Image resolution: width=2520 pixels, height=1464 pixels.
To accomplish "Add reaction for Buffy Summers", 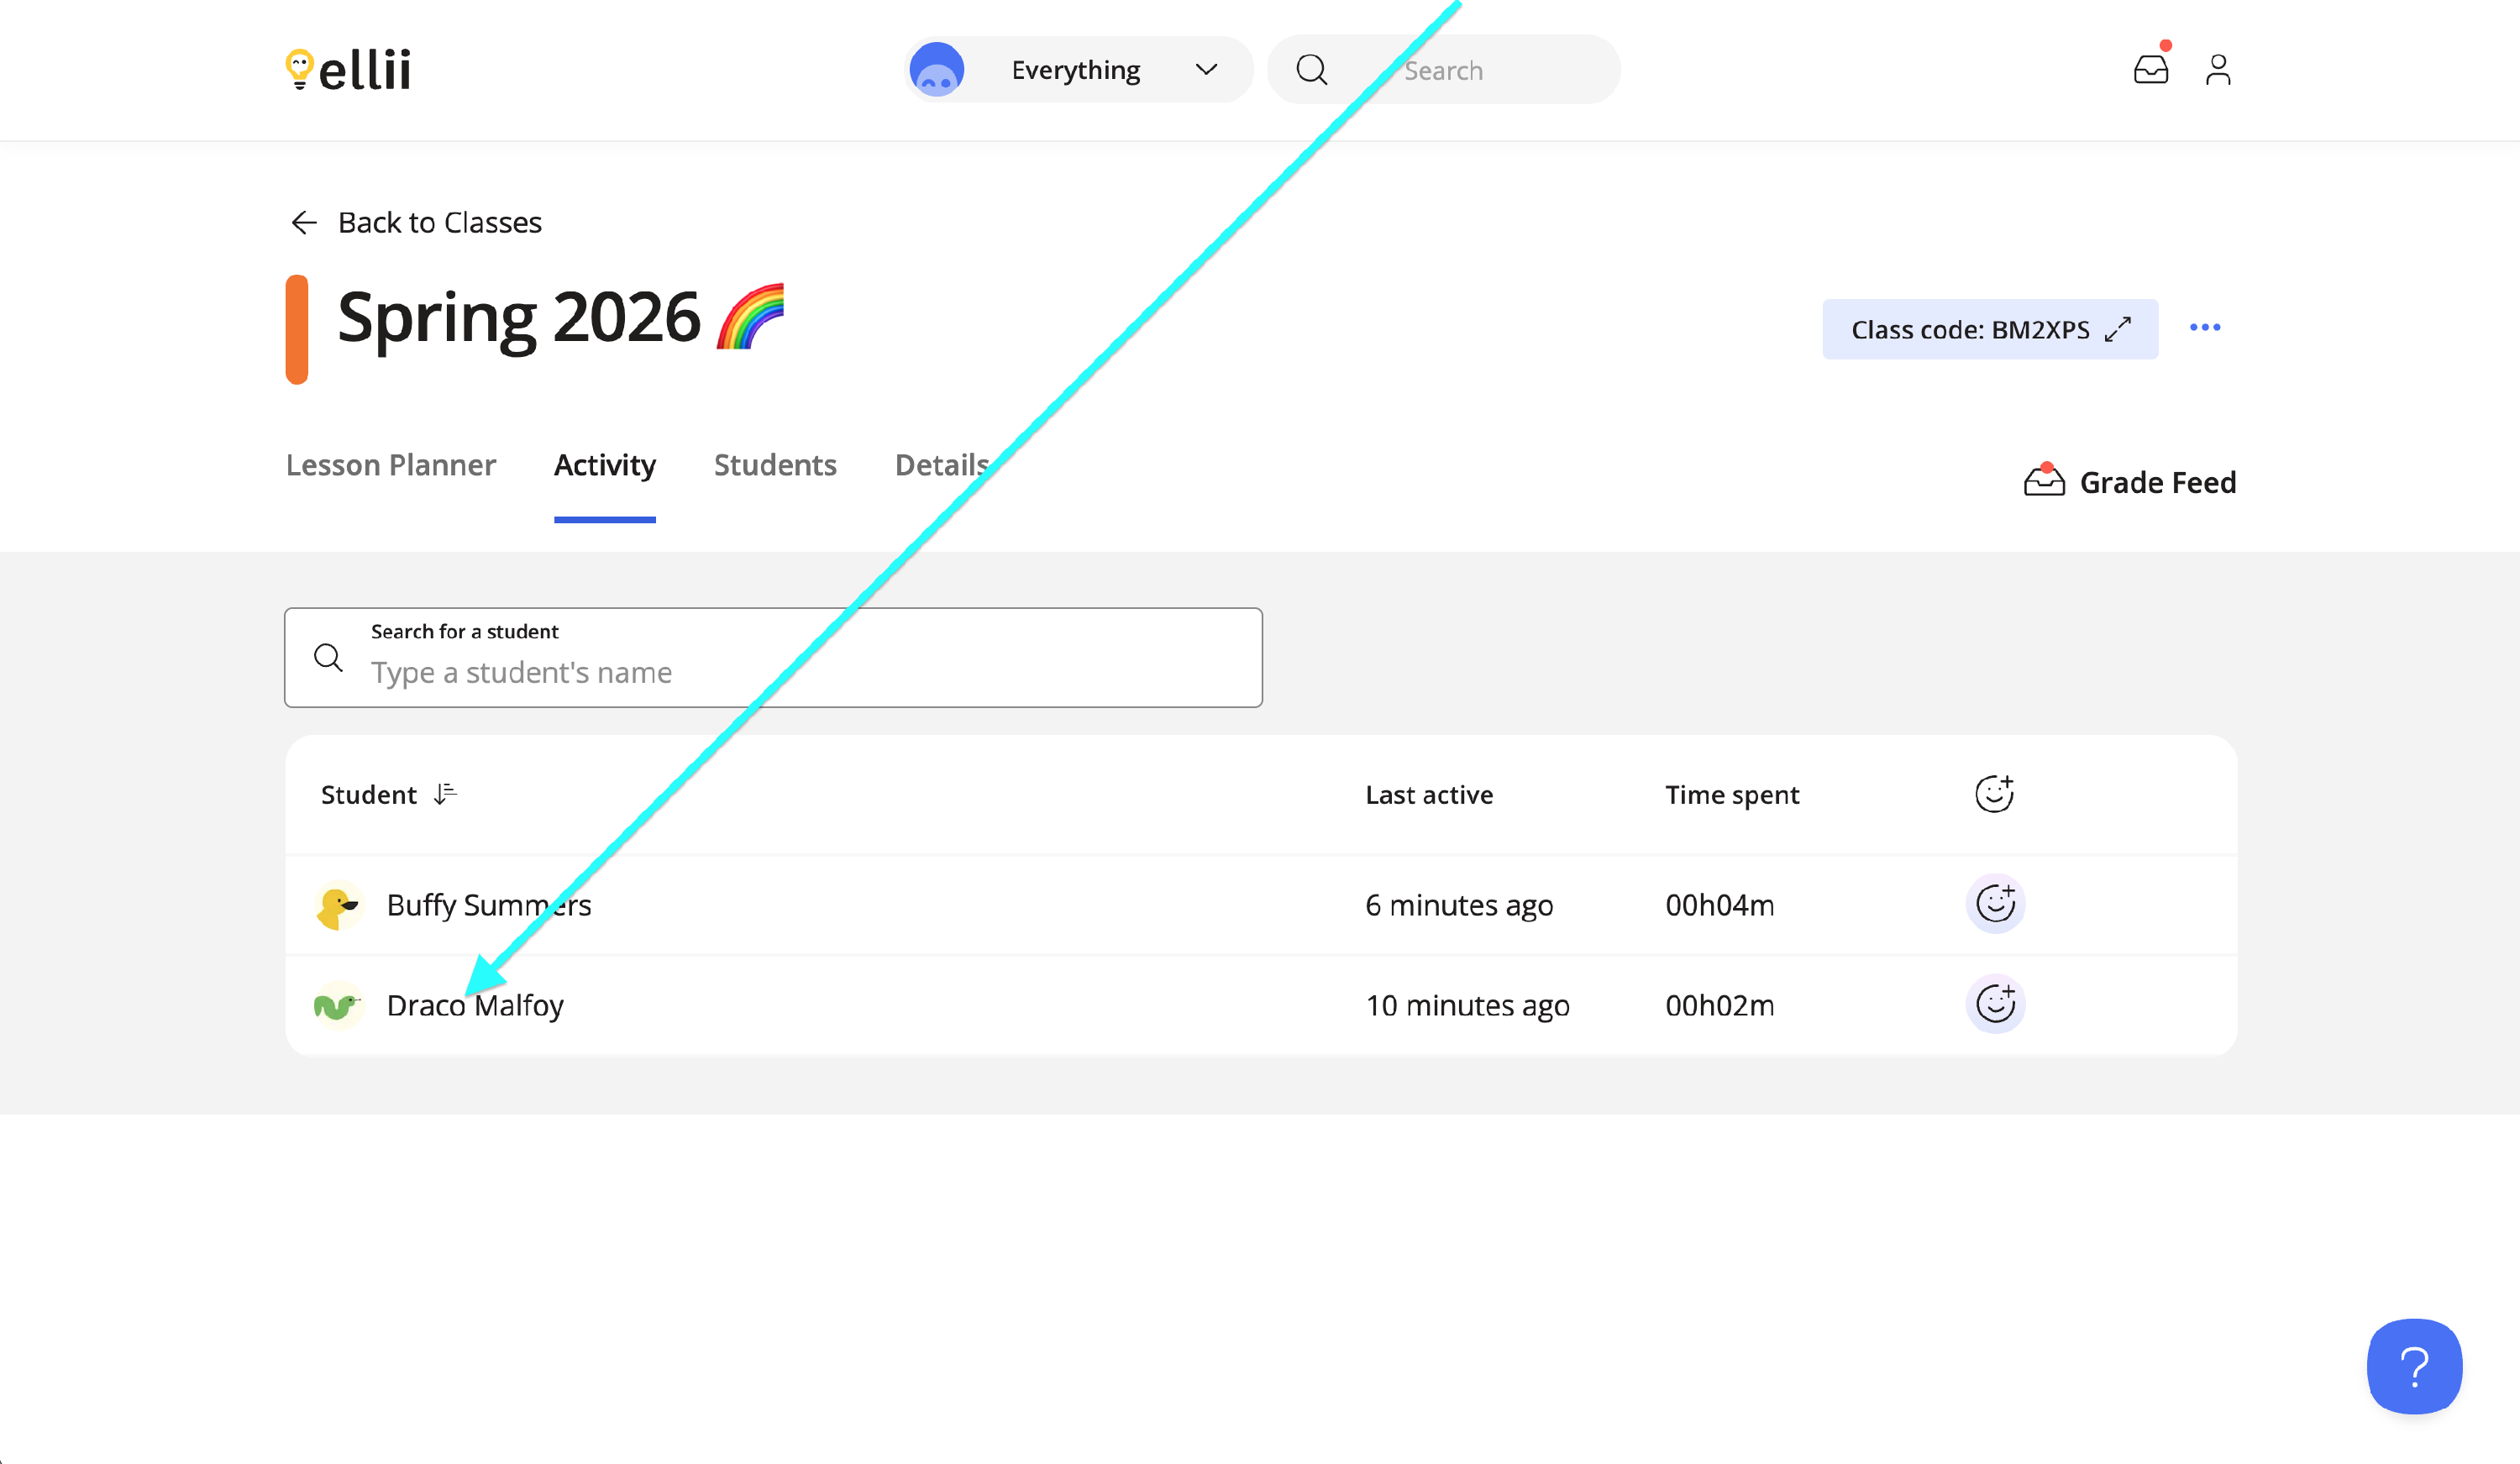I will pos(1994,904).
